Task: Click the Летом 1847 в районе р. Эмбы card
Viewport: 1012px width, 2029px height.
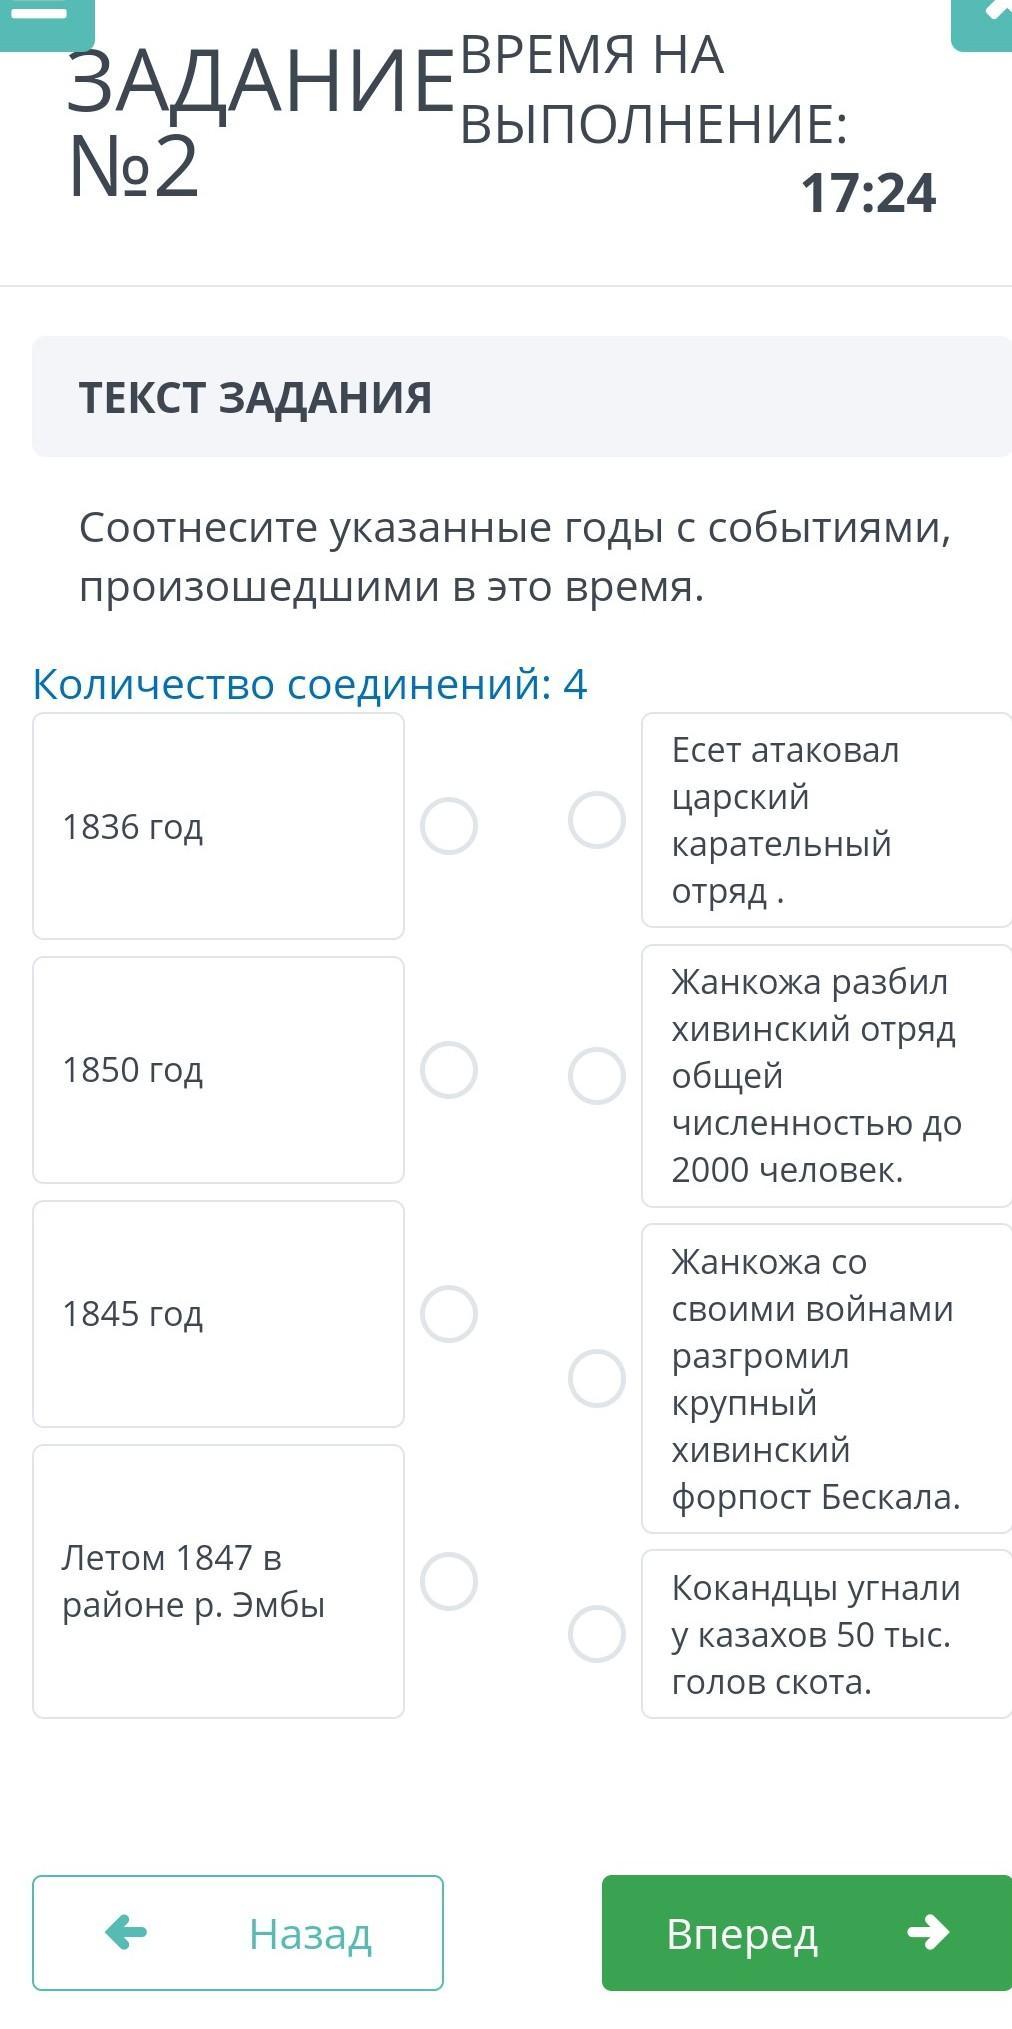Action: tap(218, 1582)
